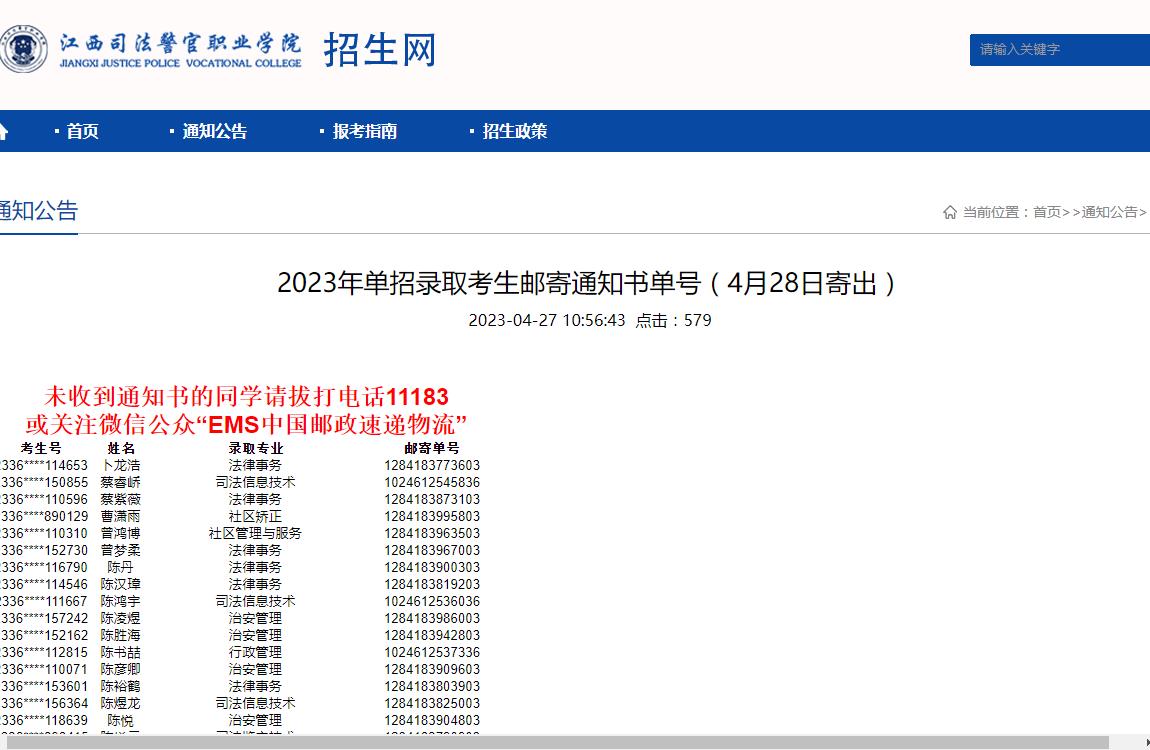1150x750 pixels.
Task: Click the 首页 breadcrumb link
Action: (x=1047, y=212)
